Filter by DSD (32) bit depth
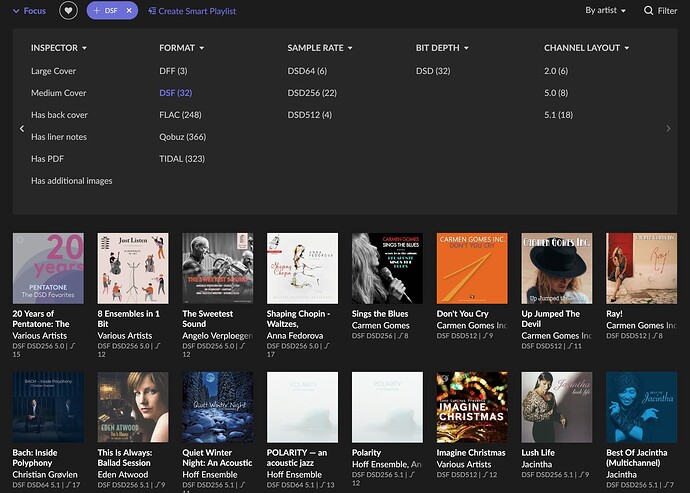Viewport: 690px width, 493px height. pyautogui.click(x=433, y=71)
